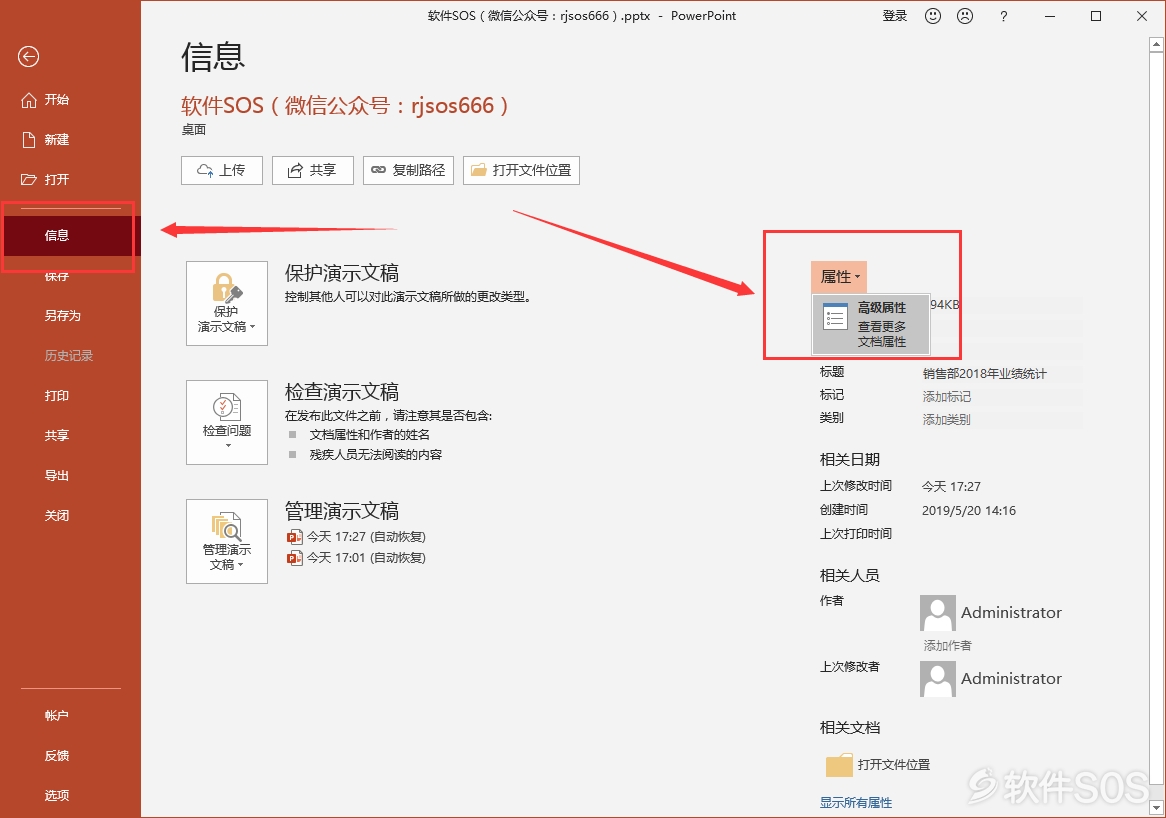Screen dimensions: 1166x818
Task: Open the 帐户 account page
Action: tap(57, 715)
